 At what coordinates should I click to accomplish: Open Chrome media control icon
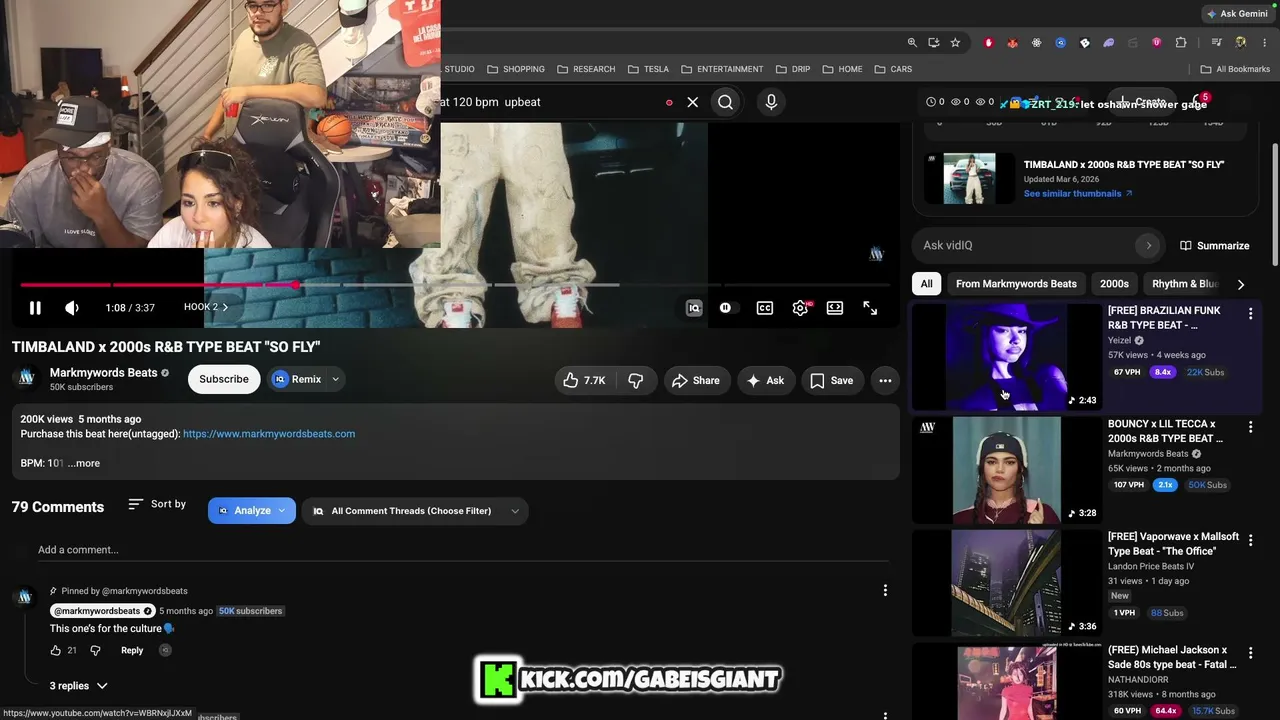[1217, 43]
